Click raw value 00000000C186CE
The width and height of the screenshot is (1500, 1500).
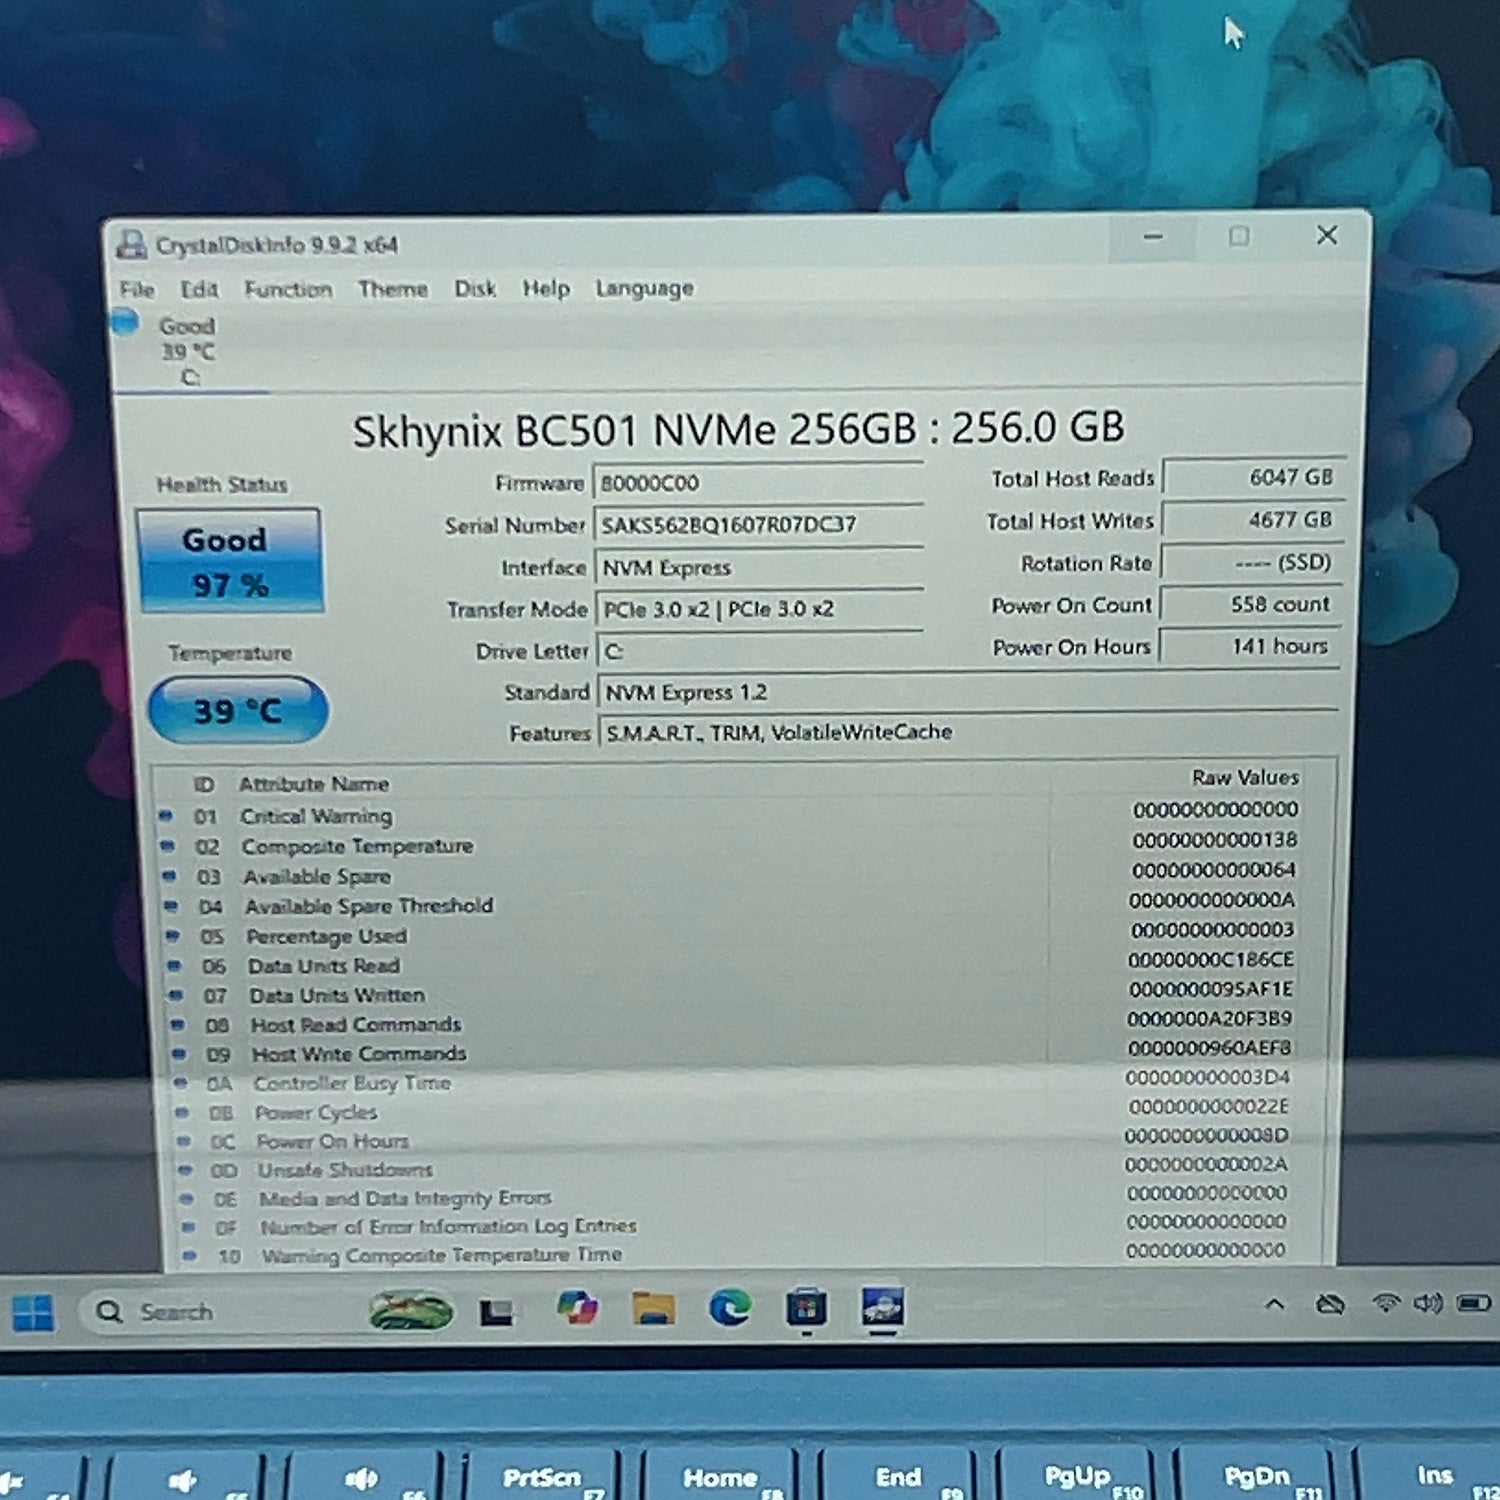1210,959
